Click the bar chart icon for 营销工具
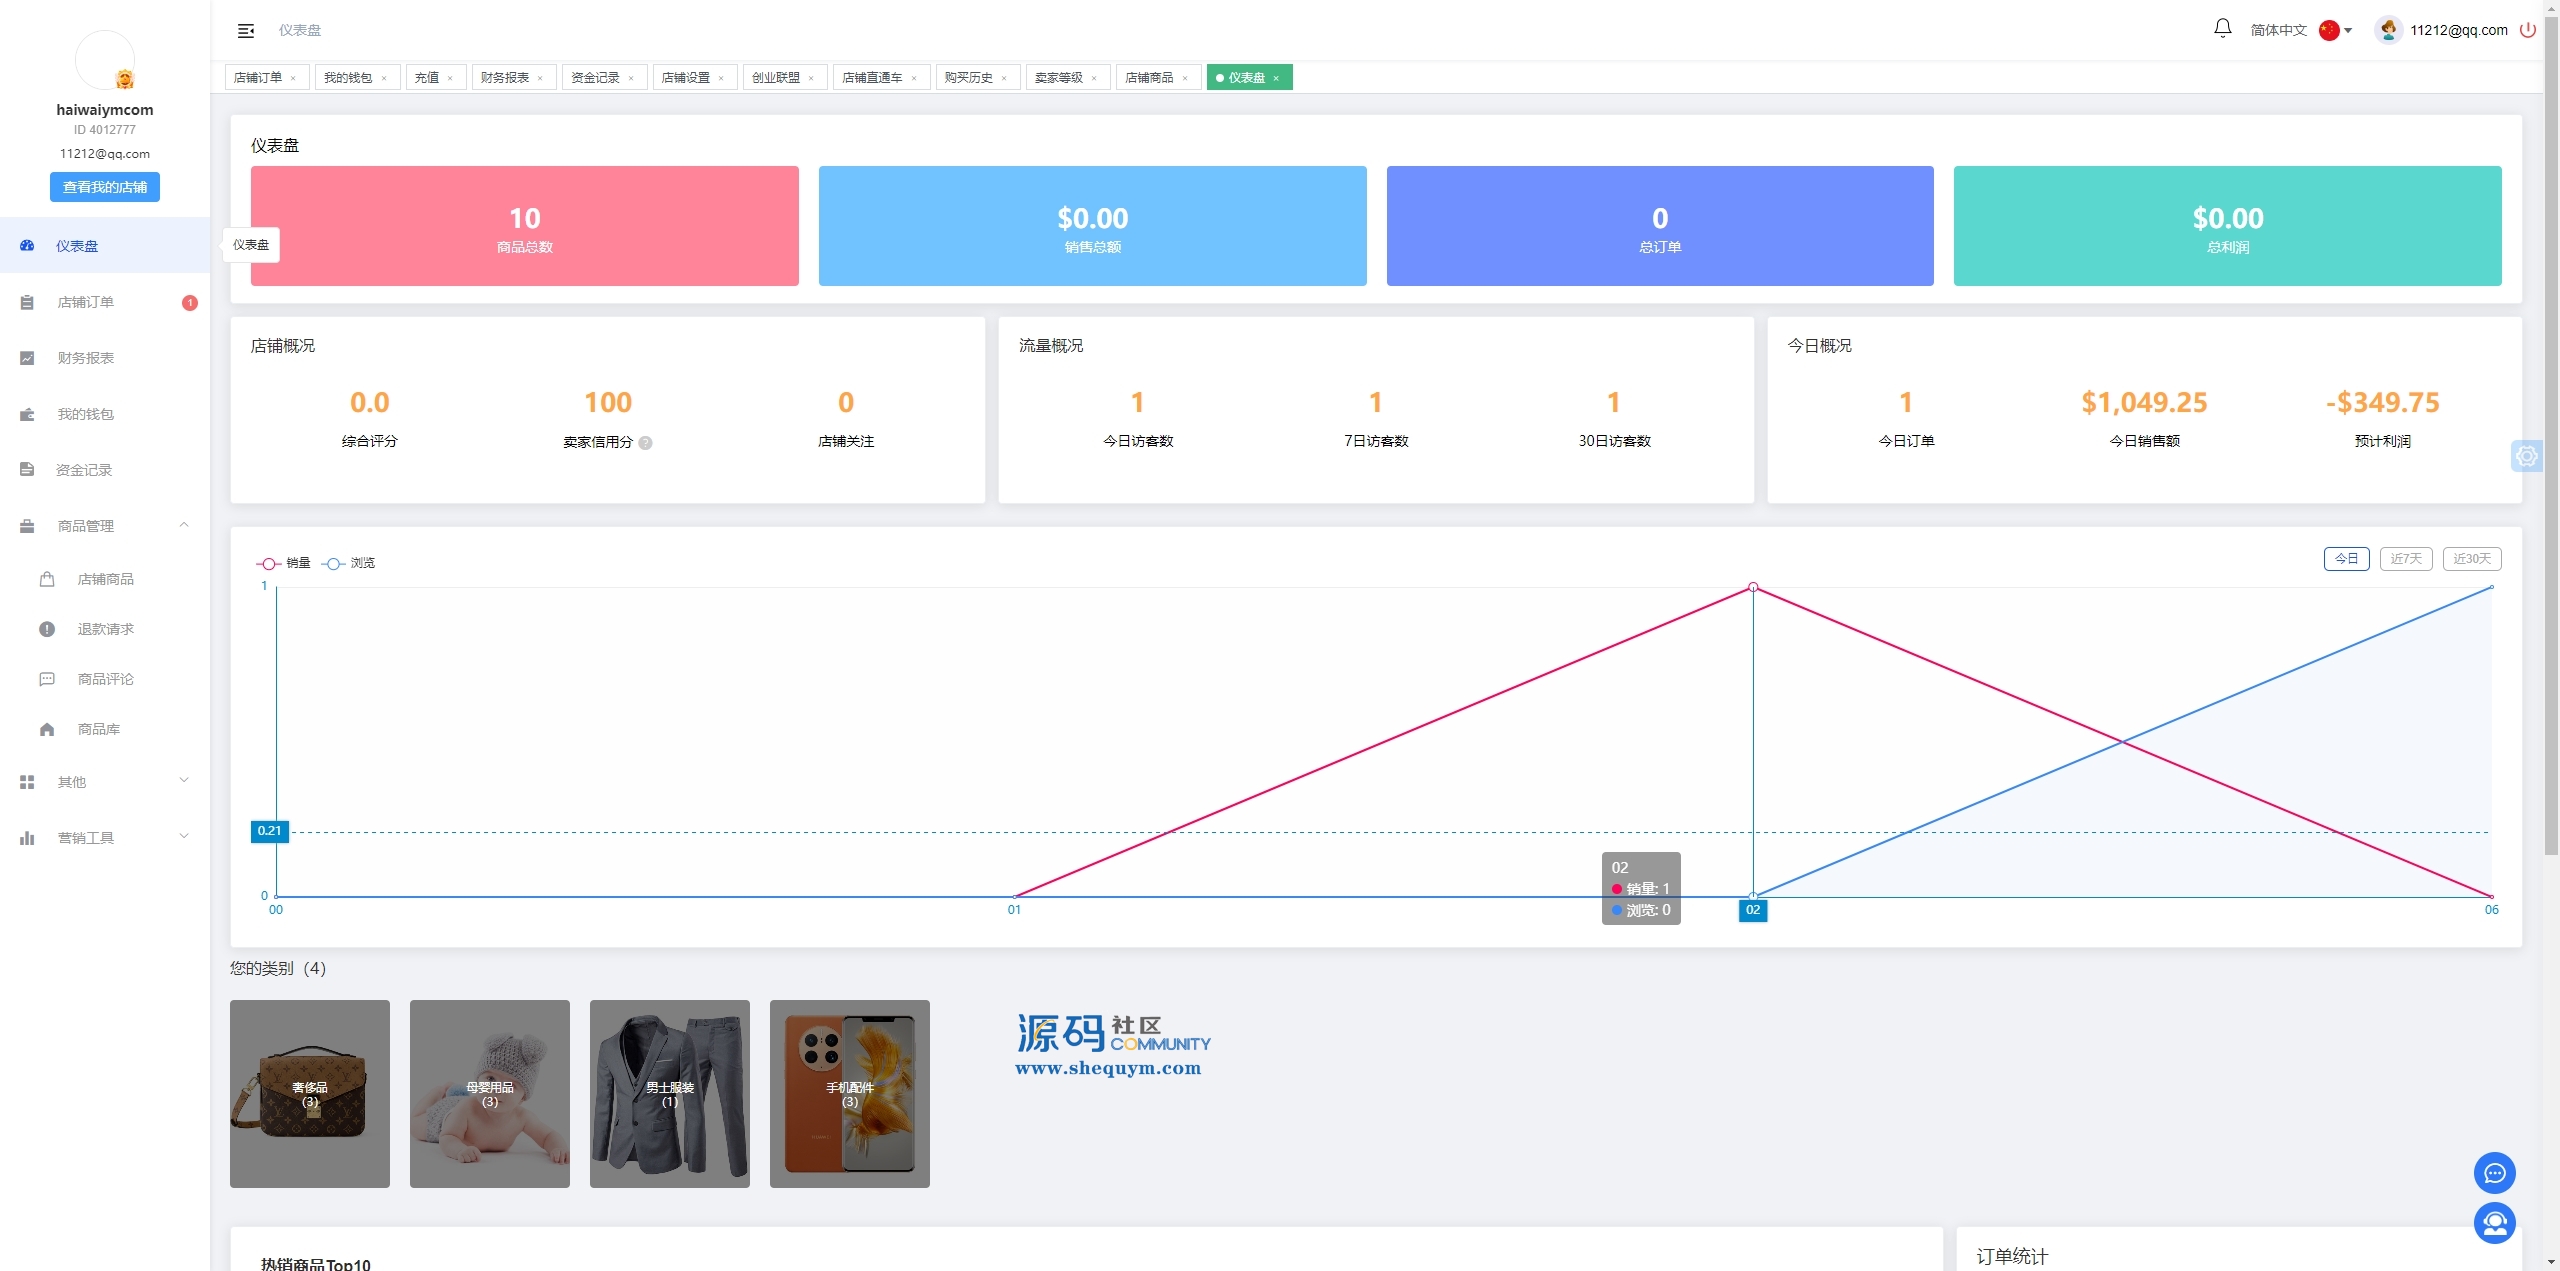 click(27, 838)
